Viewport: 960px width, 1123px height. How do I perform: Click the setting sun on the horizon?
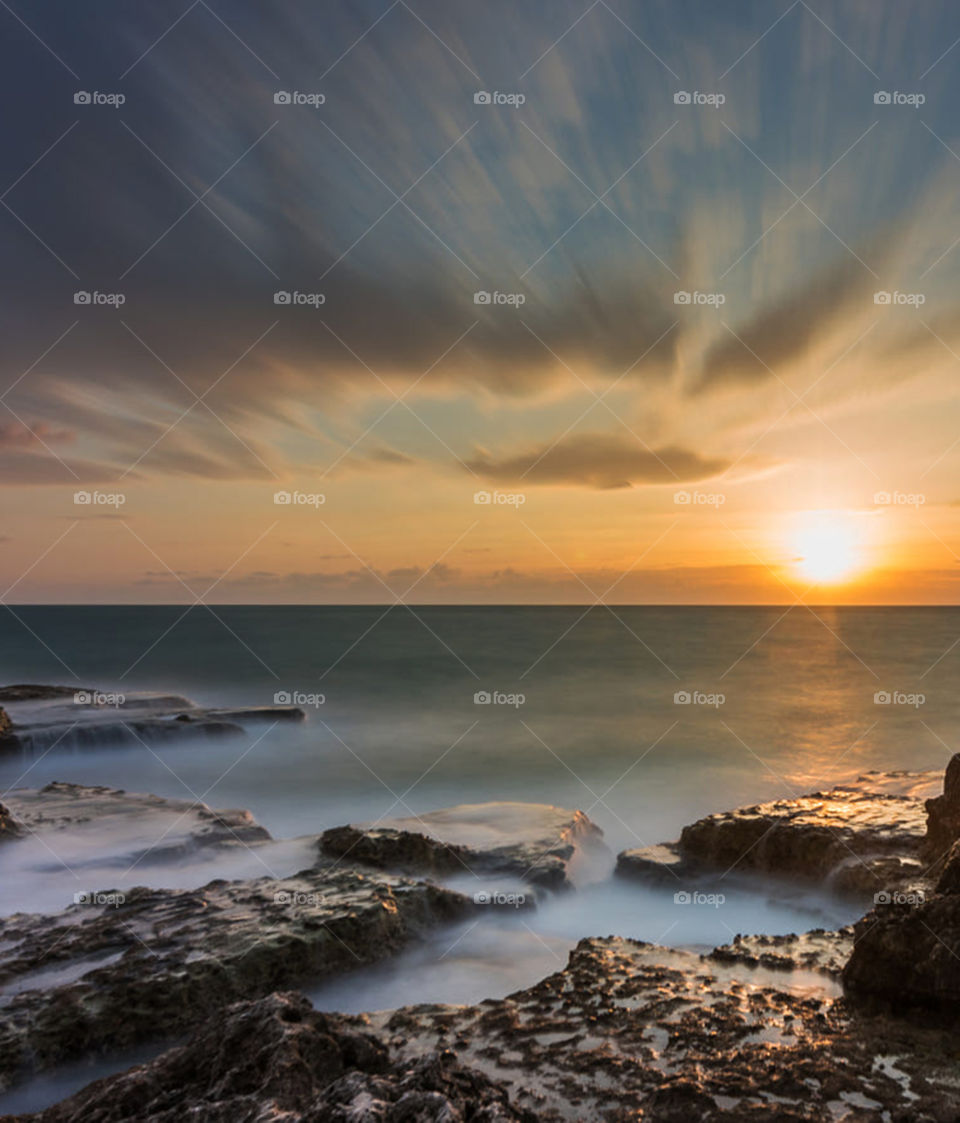tap(824, 549)
